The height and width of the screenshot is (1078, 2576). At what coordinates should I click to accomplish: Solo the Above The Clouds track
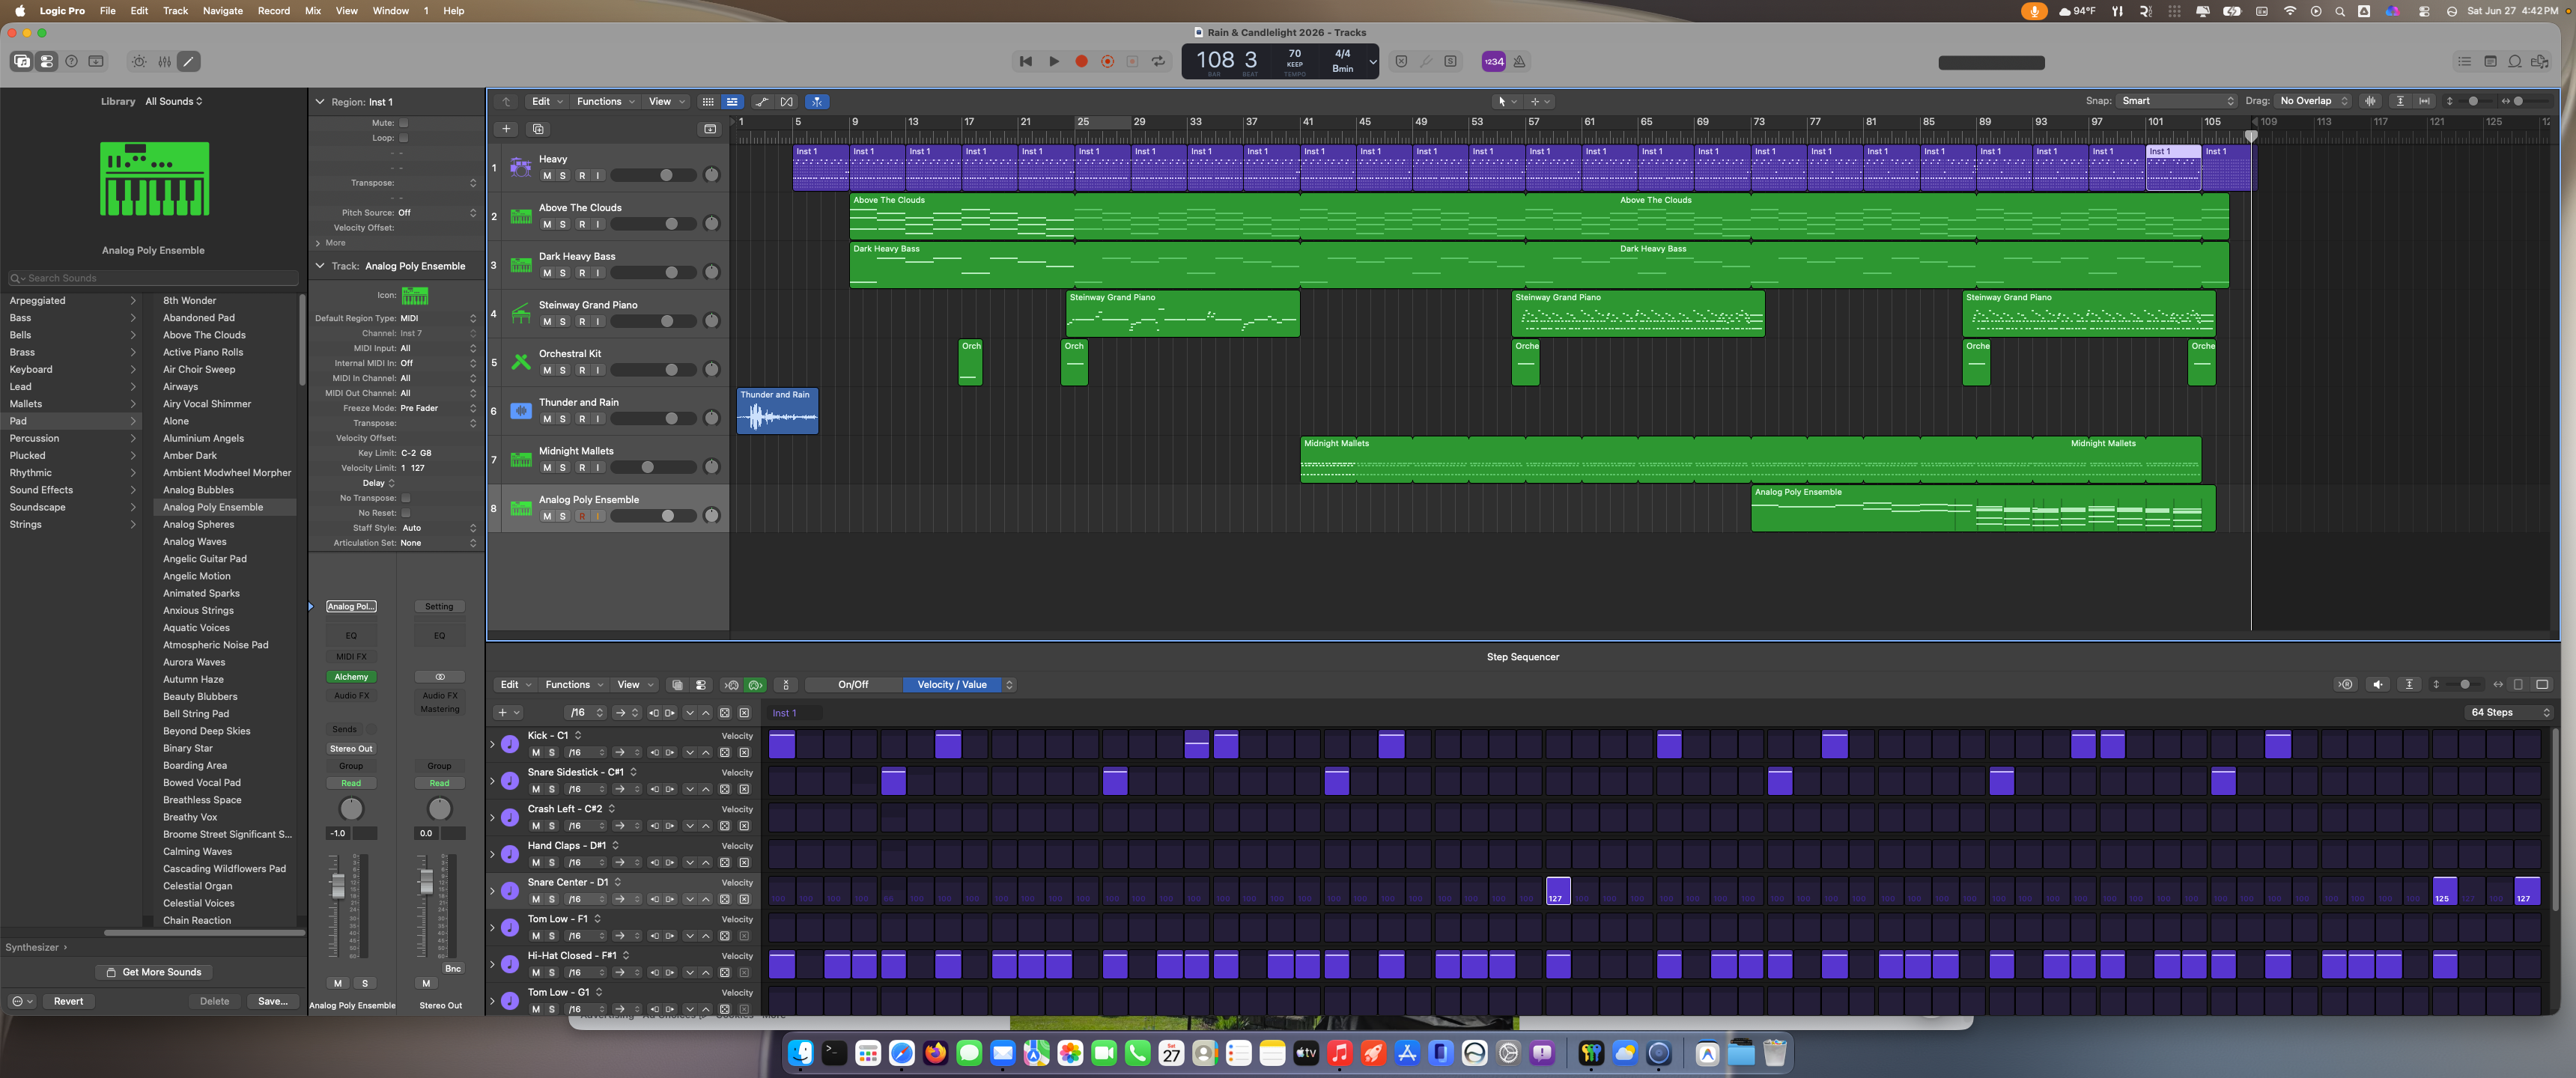[563, 224]
